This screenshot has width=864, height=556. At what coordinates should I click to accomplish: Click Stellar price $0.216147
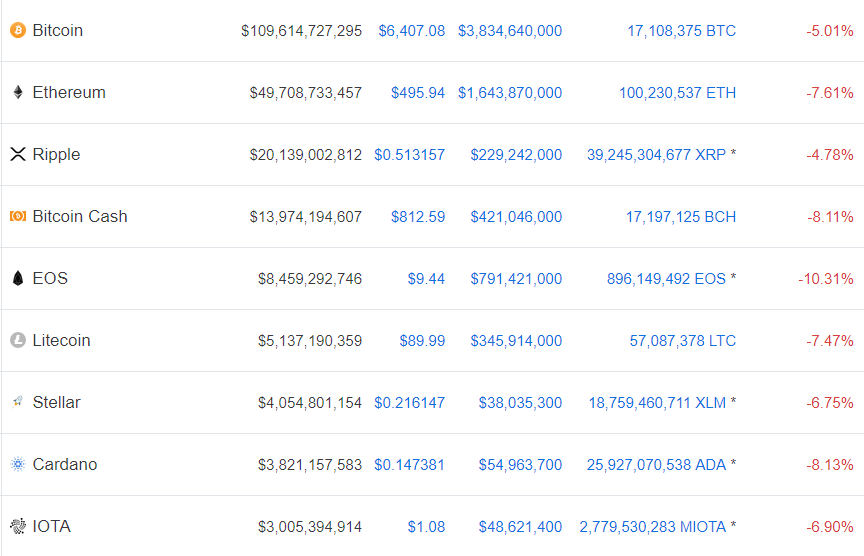pyautogui.click(x=409, y=403)
